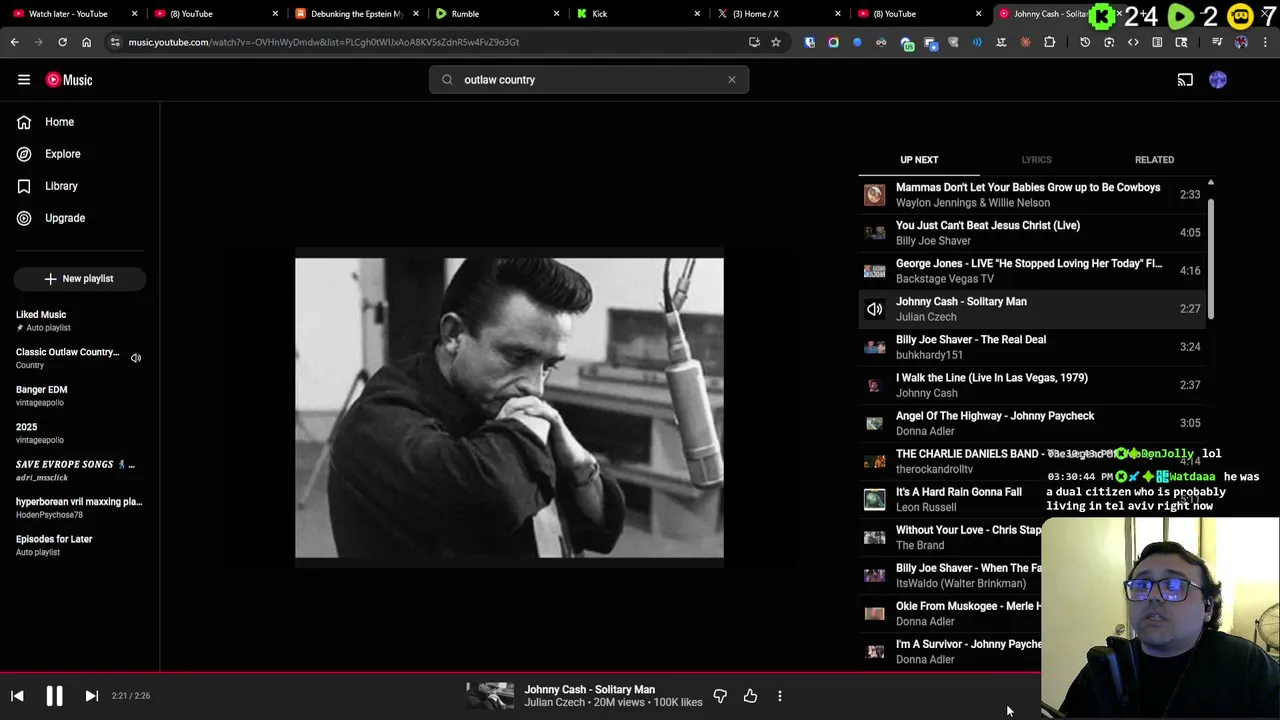Click the address bar URL
The width and height of the screenshot is (1280, 720).
pyautogui.click(x=323, y=42)
